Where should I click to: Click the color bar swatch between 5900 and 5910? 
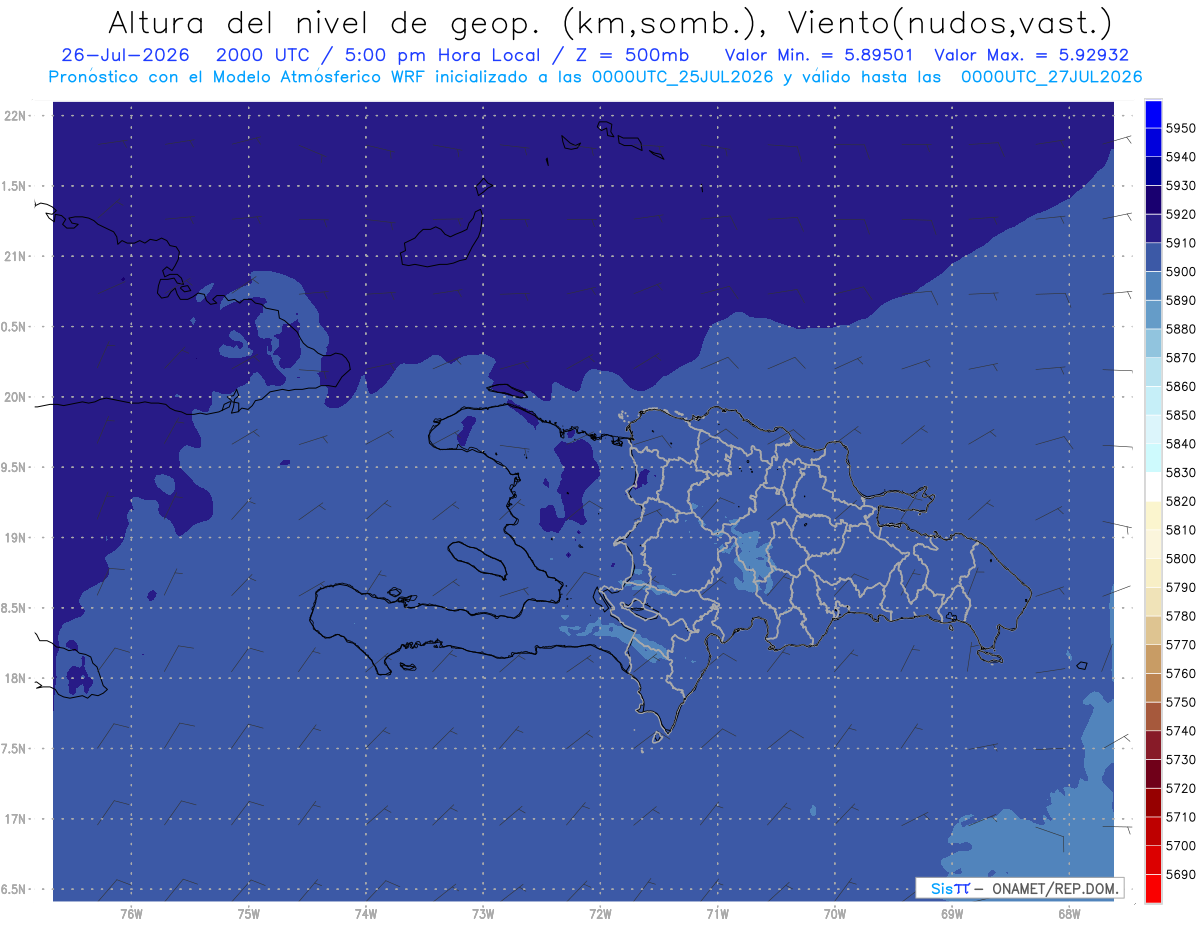(x=1153, y=257)
